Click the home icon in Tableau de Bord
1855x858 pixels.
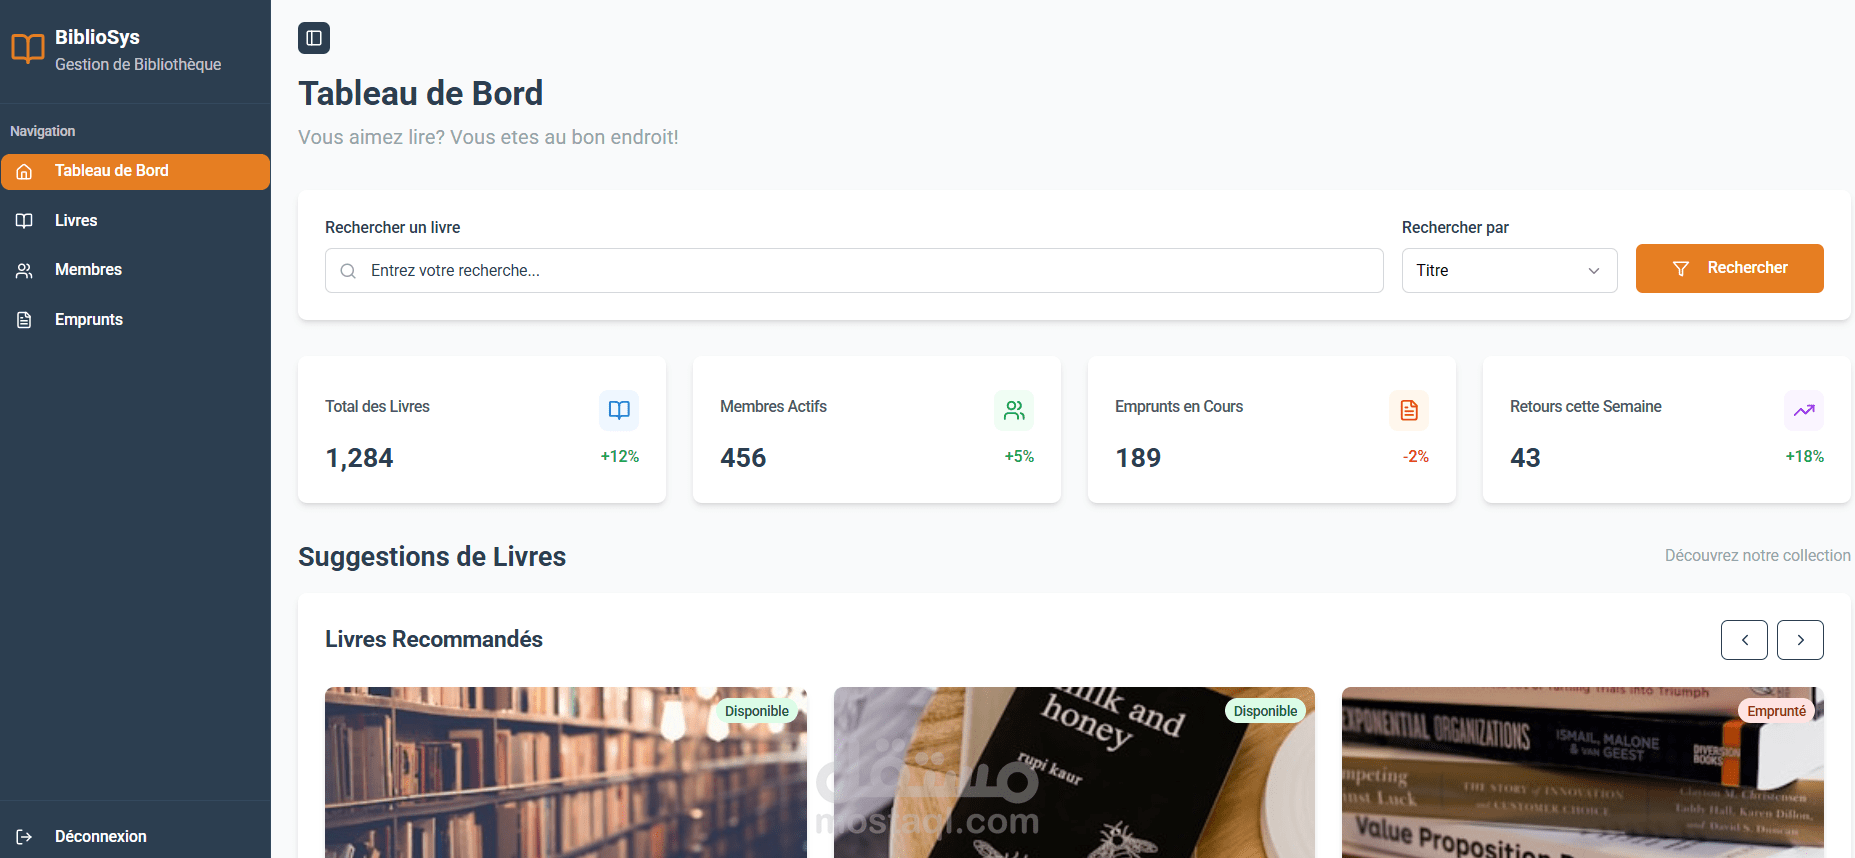[x=25, y=172]
